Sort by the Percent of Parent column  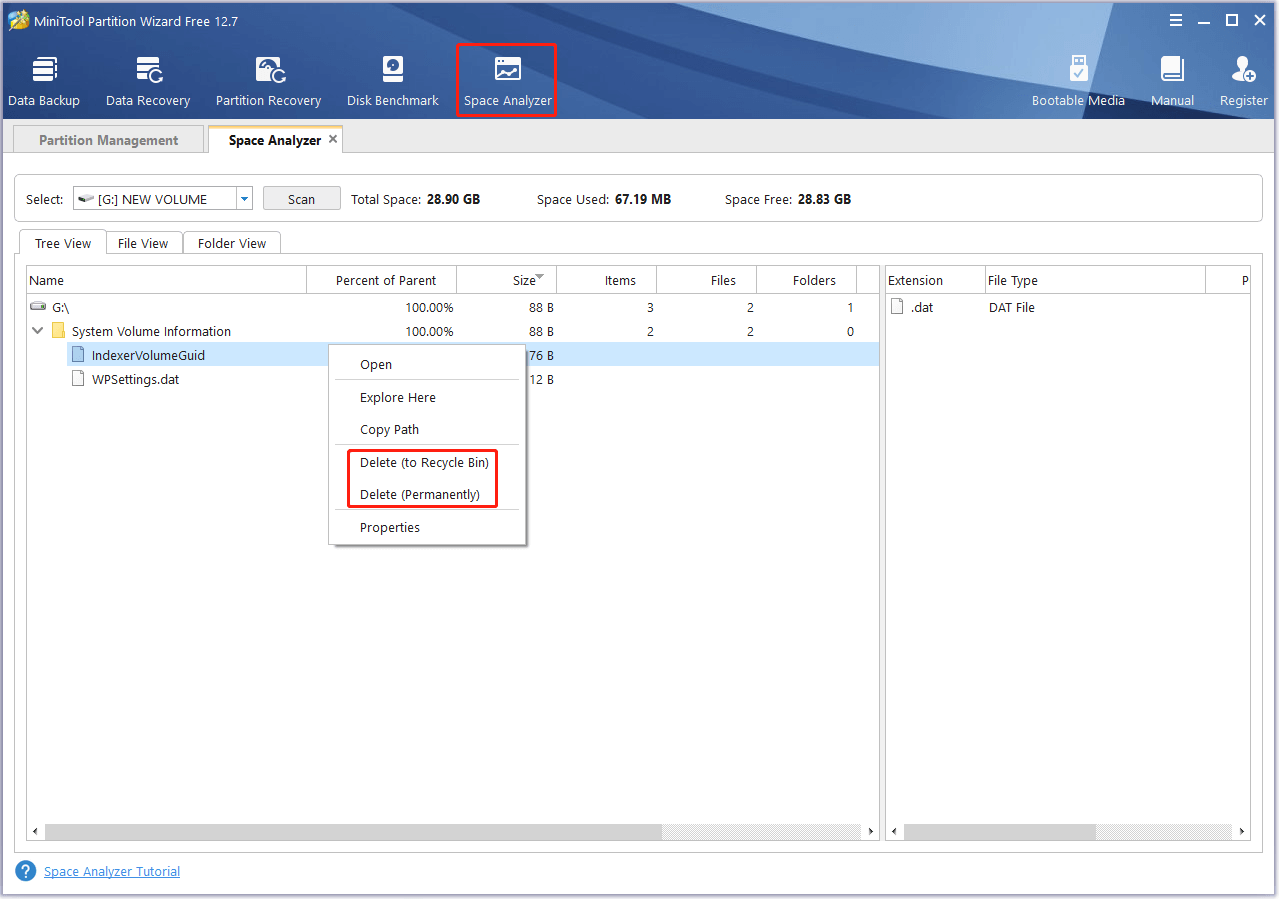[x=382, y=280]
